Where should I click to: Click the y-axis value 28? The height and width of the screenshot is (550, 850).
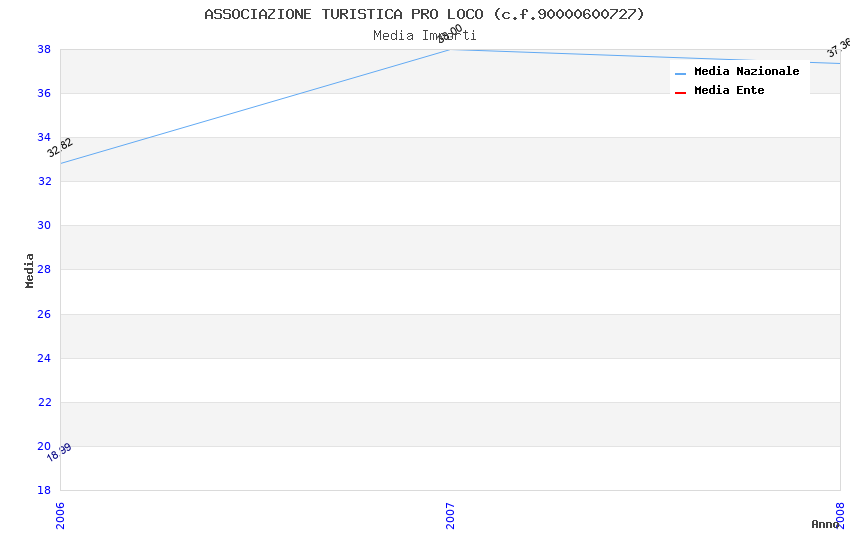coord(44,269)
